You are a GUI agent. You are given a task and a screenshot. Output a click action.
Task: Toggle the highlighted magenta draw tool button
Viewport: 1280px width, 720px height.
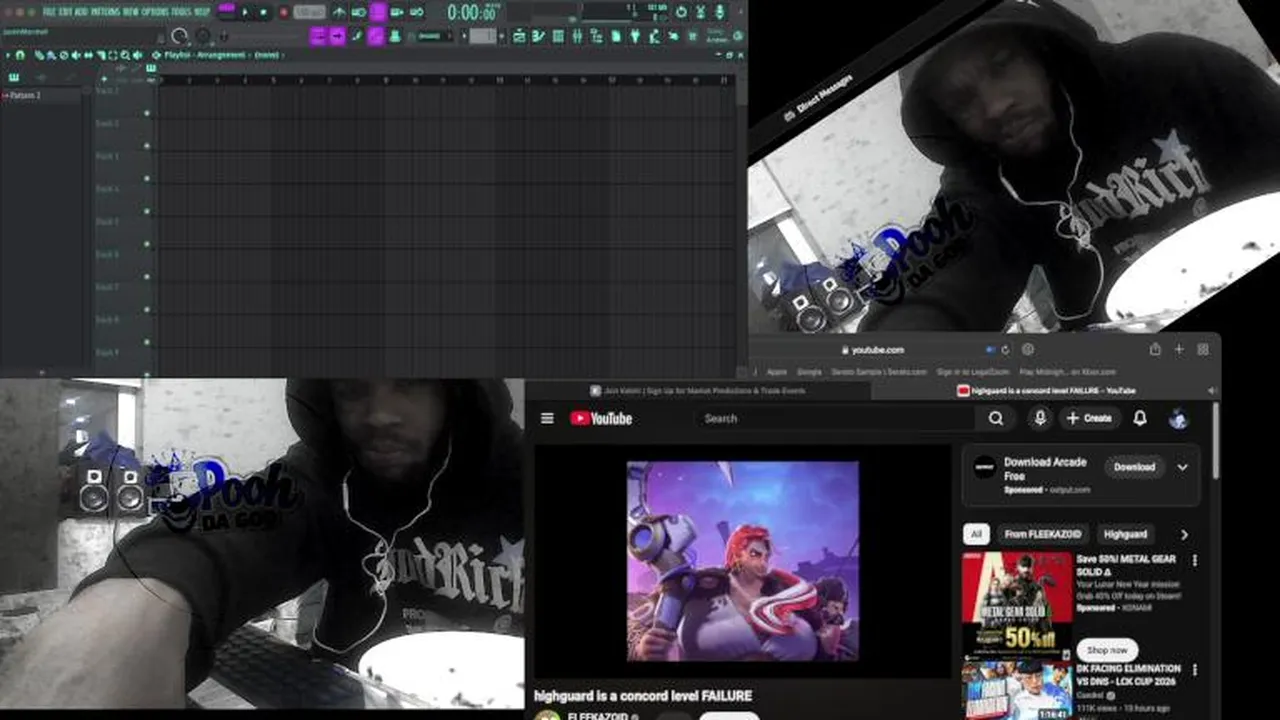[x=375, y=36]
